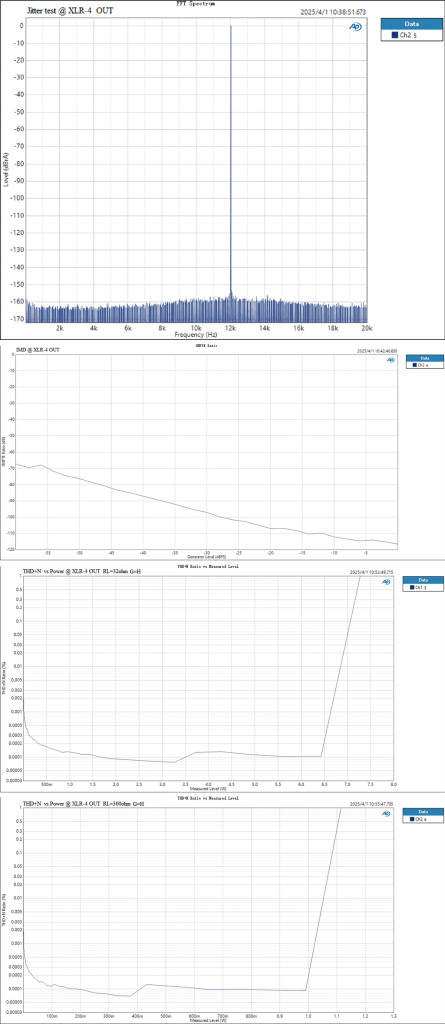Click the Data legend header of FFT graph
Image resolution: width=445 pixels, height=1024 pixels.
(410, 23)
